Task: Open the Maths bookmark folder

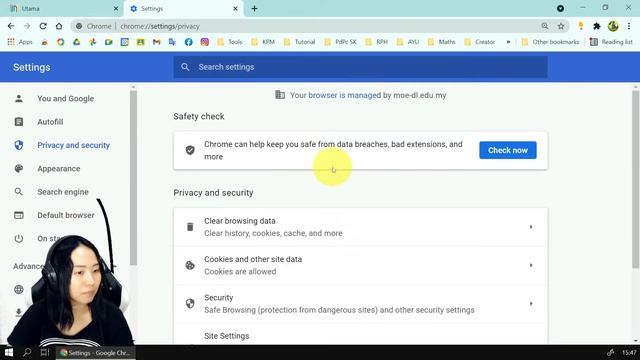Action: (441, 42)
